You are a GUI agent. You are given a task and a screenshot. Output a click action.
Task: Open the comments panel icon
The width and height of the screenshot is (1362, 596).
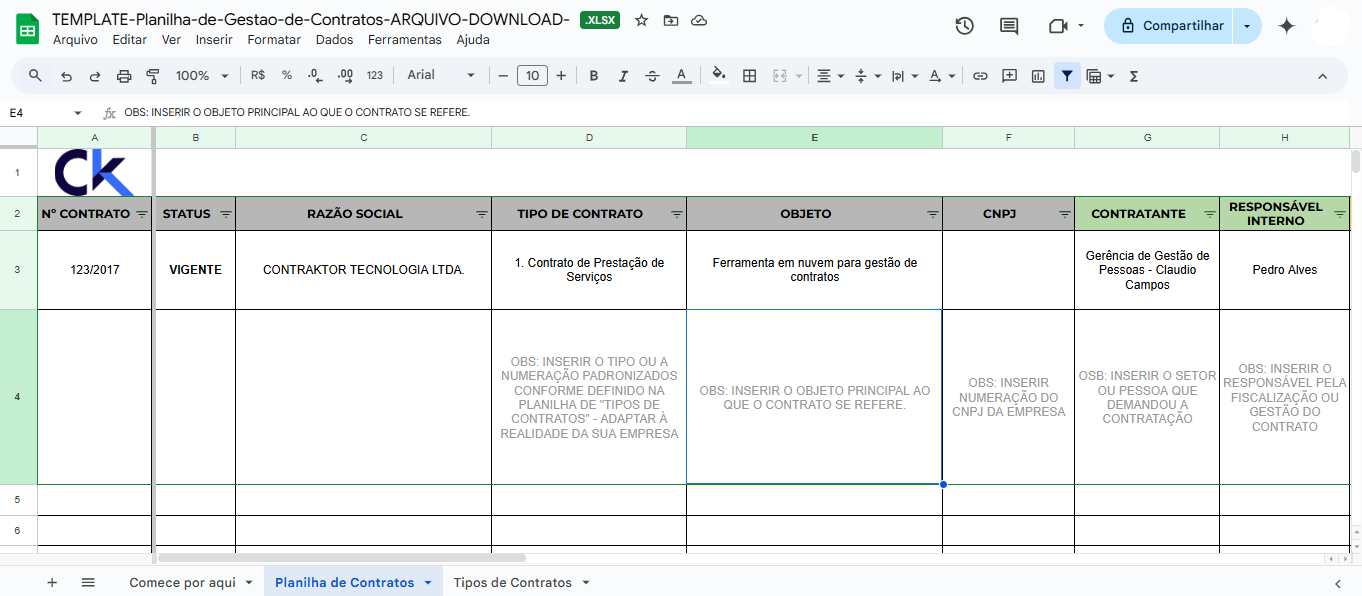coord(1009,26)
